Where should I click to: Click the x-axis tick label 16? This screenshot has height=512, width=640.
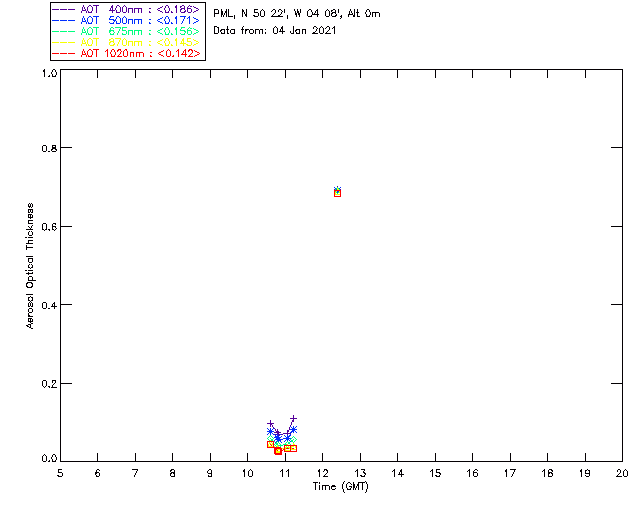click(x=472, y=473)
